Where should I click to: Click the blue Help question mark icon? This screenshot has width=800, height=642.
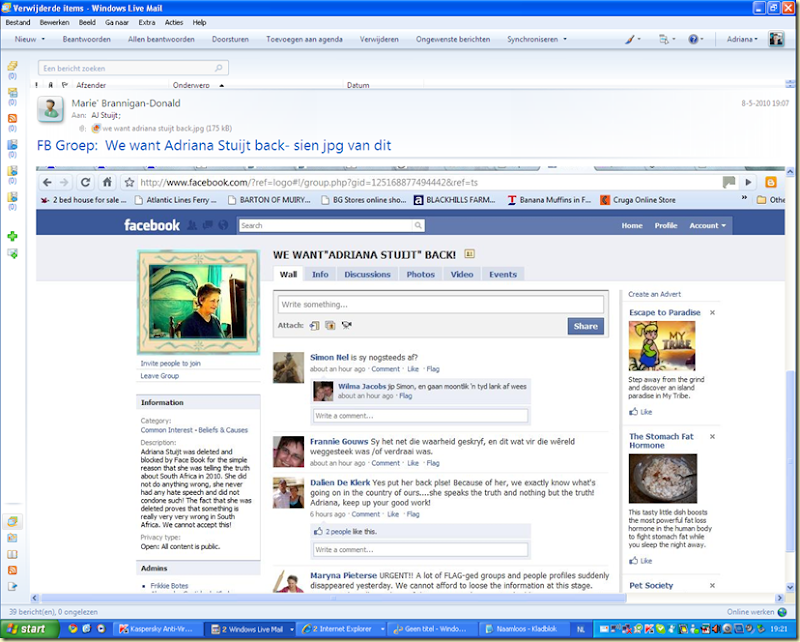click(x=693, y=39)
